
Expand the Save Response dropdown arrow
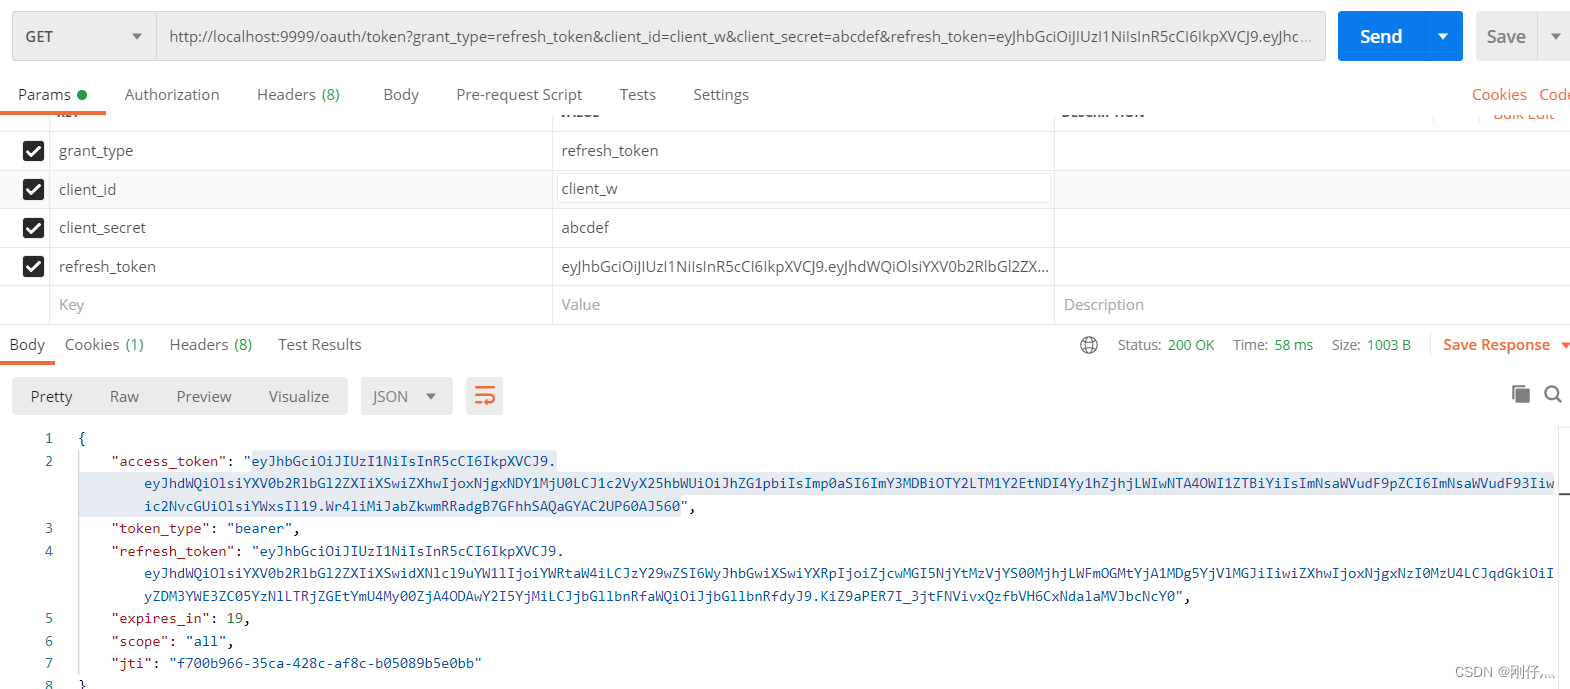[1564, 345]
